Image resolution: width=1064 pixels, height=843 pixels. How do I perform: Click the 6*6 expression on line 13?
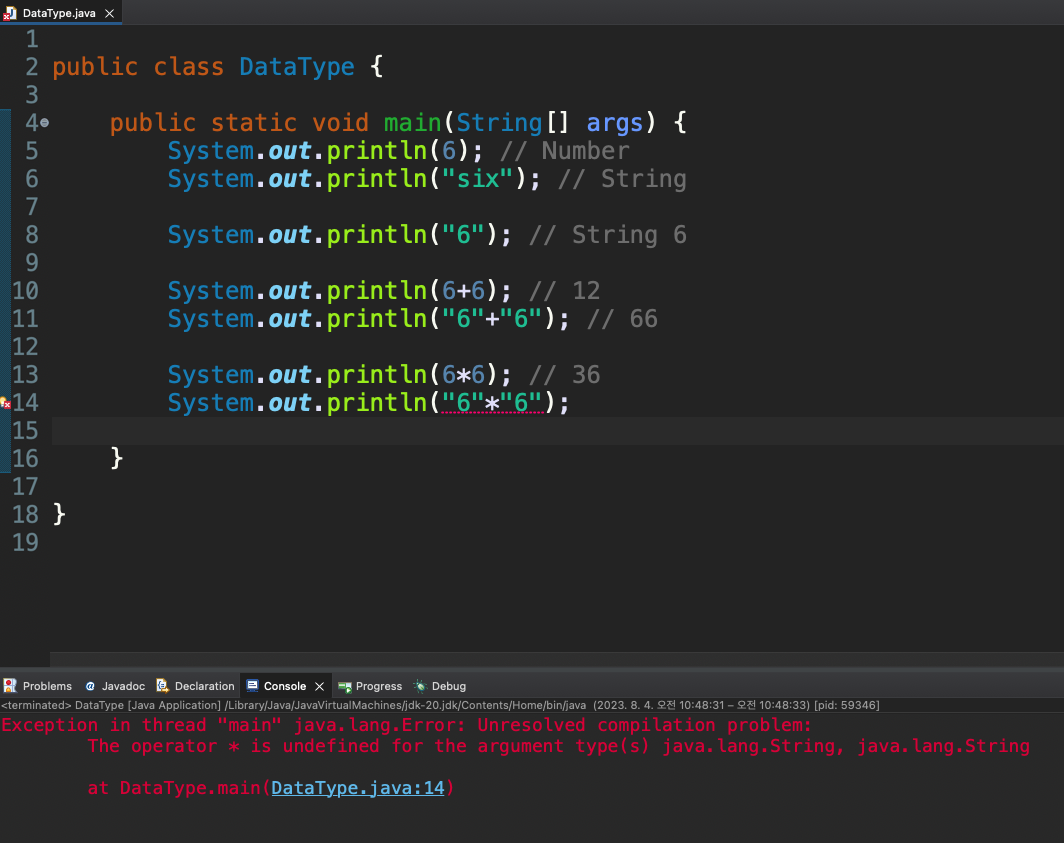coord(463,375)
